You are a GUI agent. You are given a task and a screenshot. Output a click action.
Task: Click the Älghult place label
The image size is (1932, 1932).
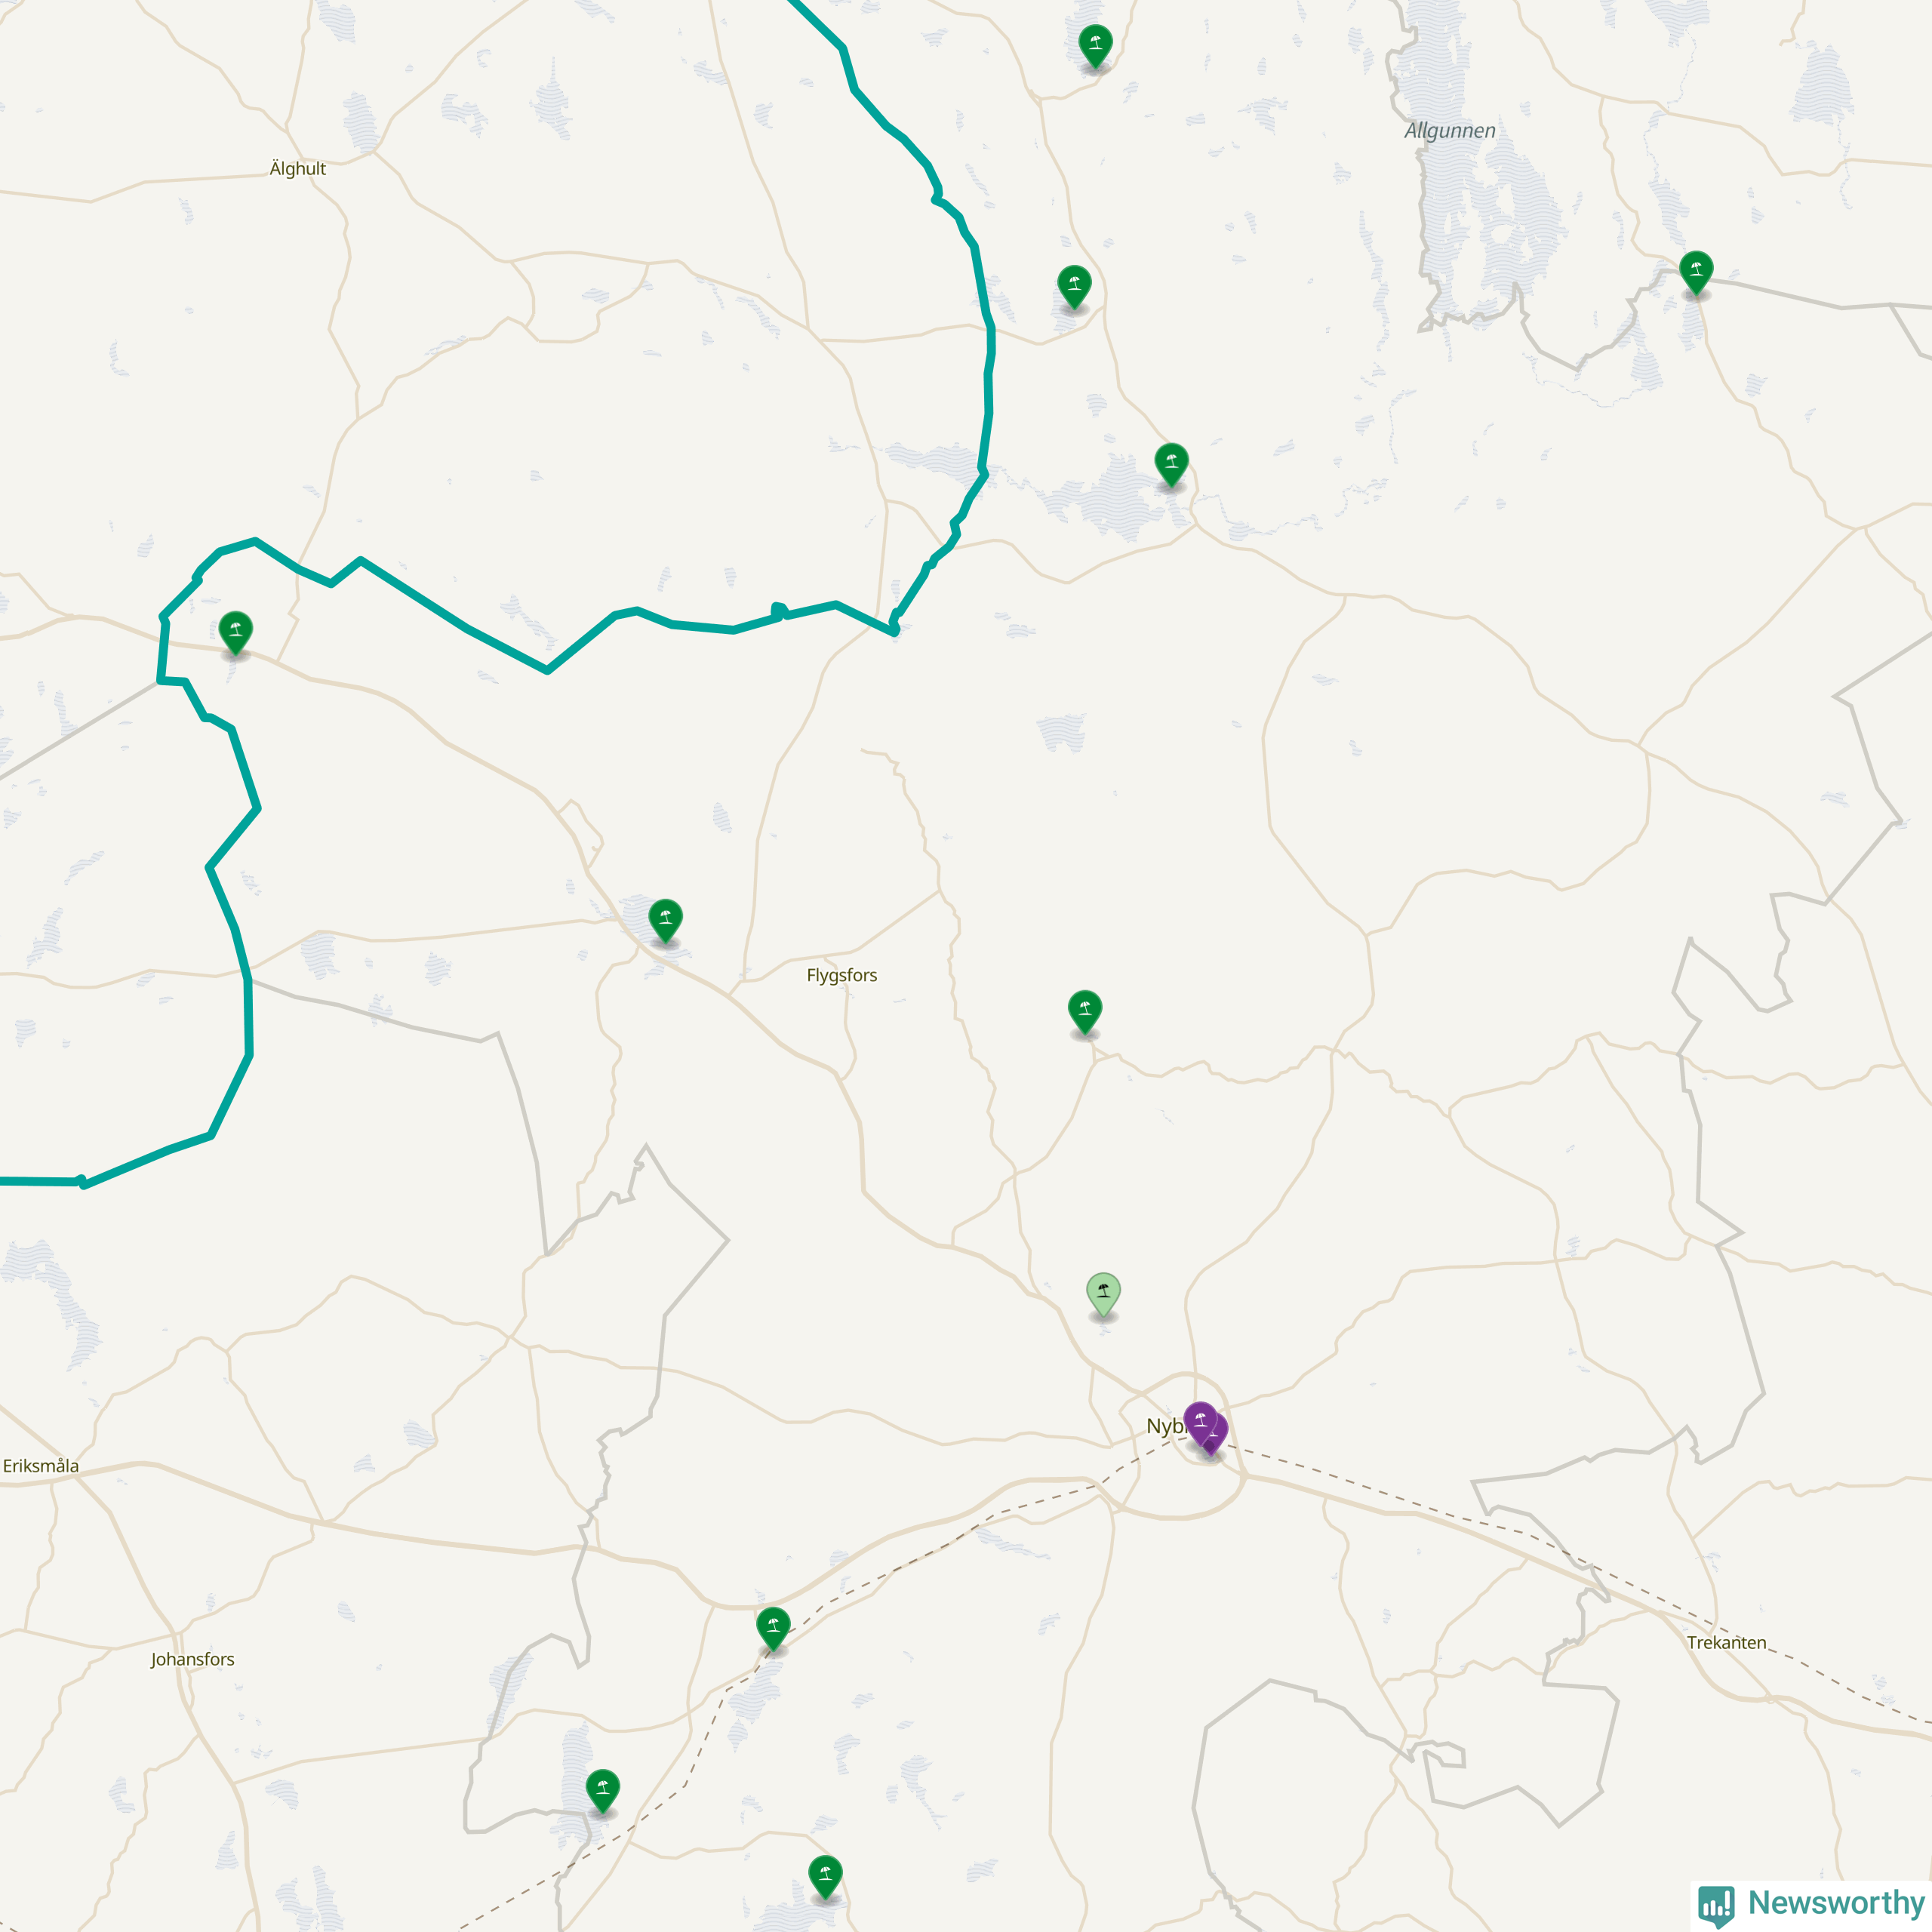(x=298, y=168)
